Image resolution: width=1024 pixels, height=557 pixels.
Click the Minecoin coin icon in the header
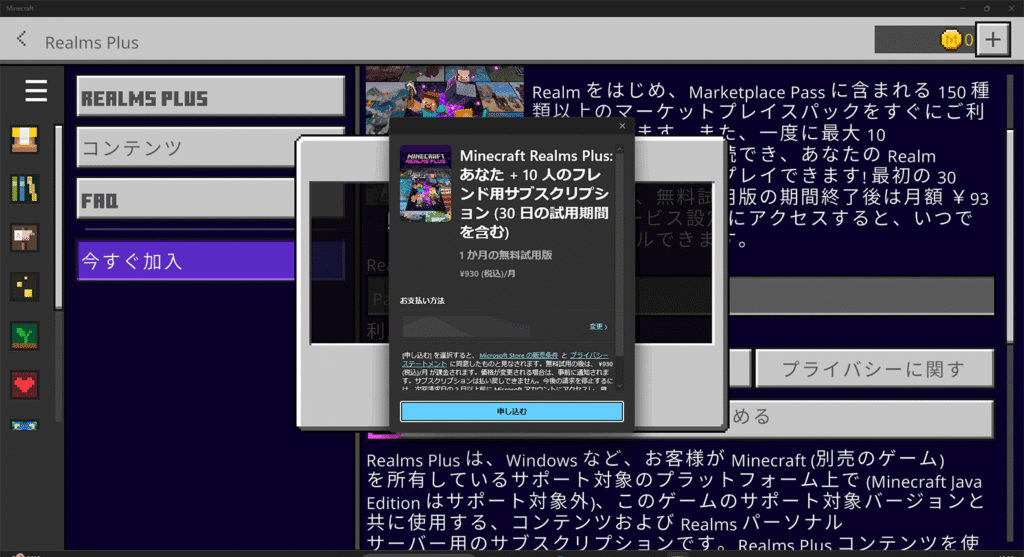point(951,40)
